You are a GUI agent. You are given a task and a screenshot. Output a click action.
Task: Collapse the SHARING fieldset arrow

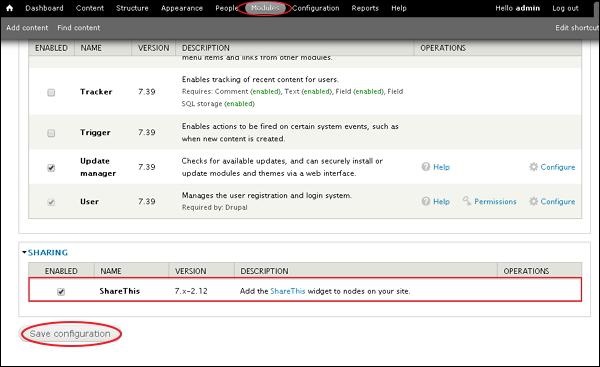[x=24, y=252]
